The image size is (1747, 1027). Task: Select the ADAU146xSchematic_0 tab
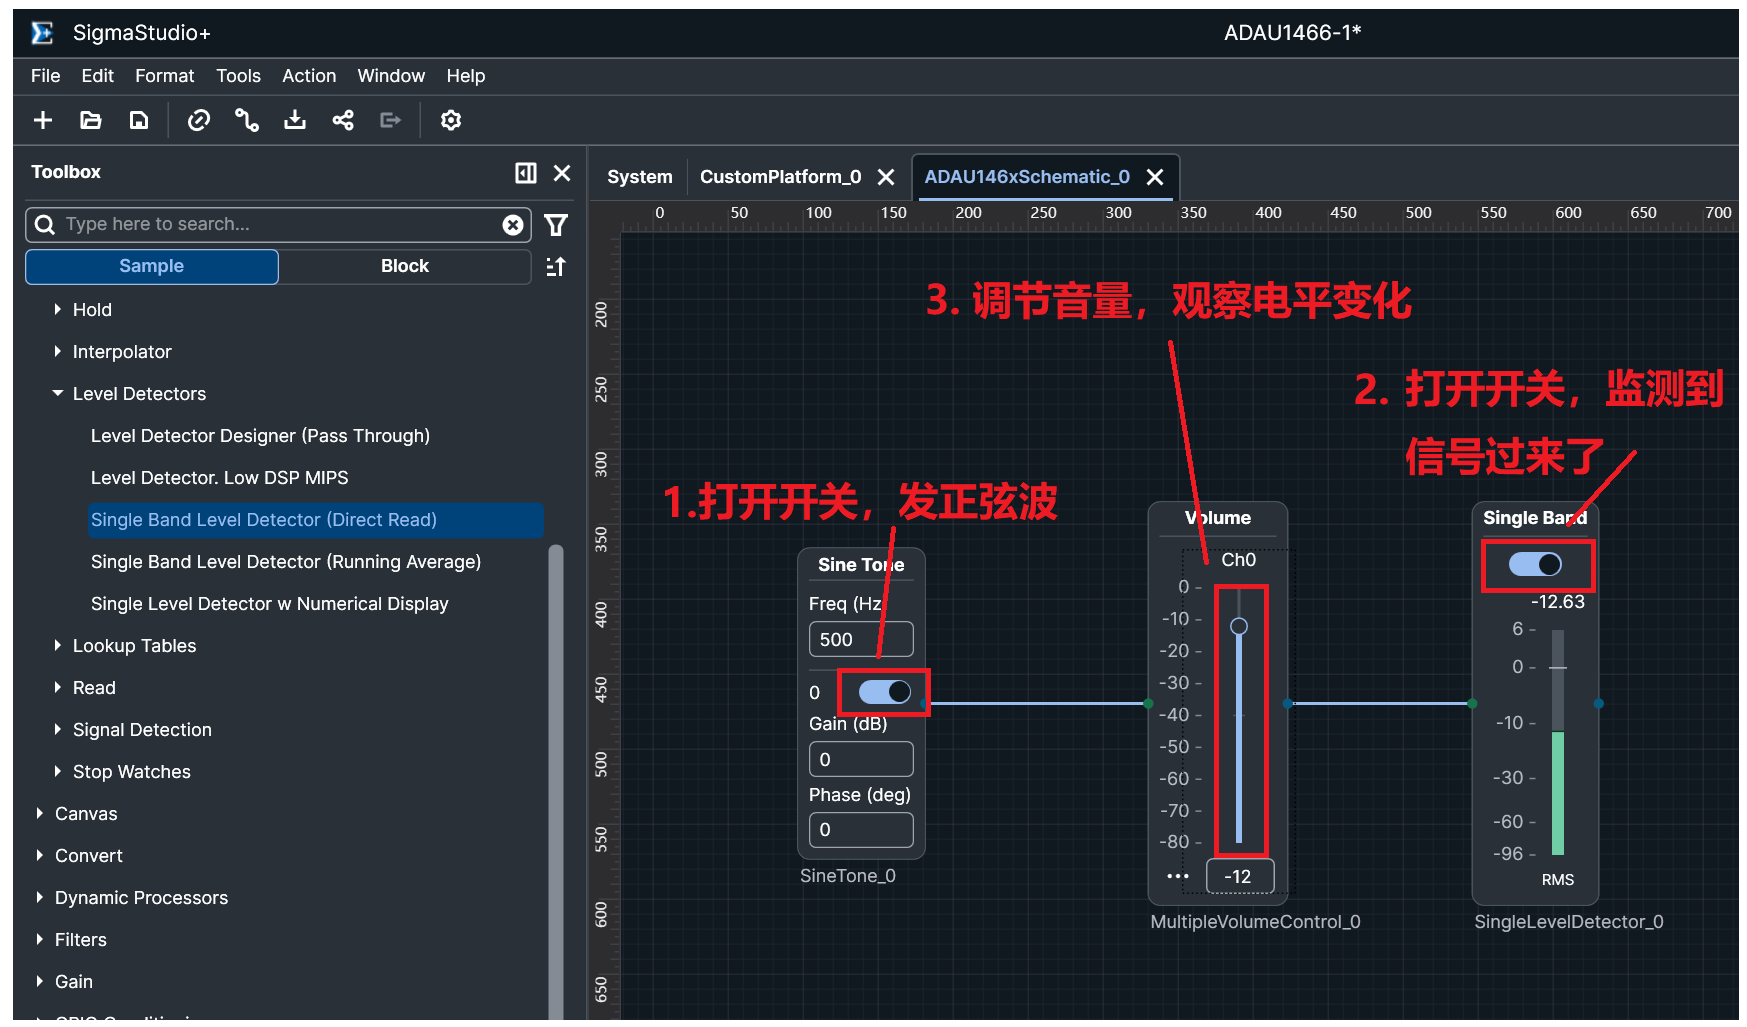(x=1027, y=177)
